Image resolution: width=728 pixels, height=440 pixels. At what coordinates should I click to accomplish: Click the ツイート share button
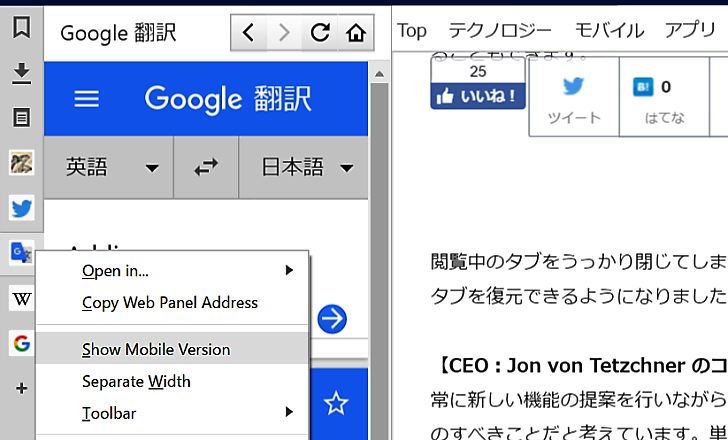[574, 98]
